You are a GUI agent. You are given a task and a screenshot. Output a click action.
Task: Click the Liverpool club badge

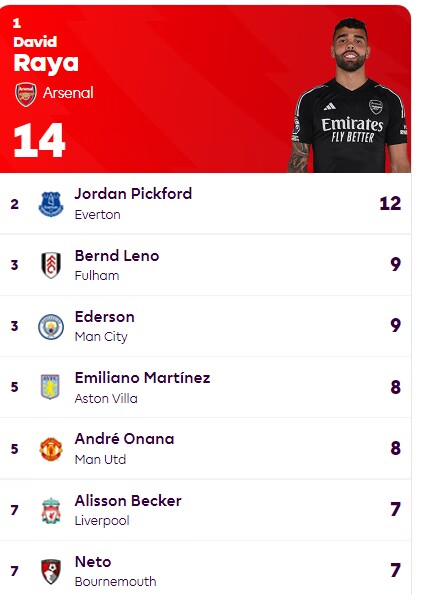[51, 510]
